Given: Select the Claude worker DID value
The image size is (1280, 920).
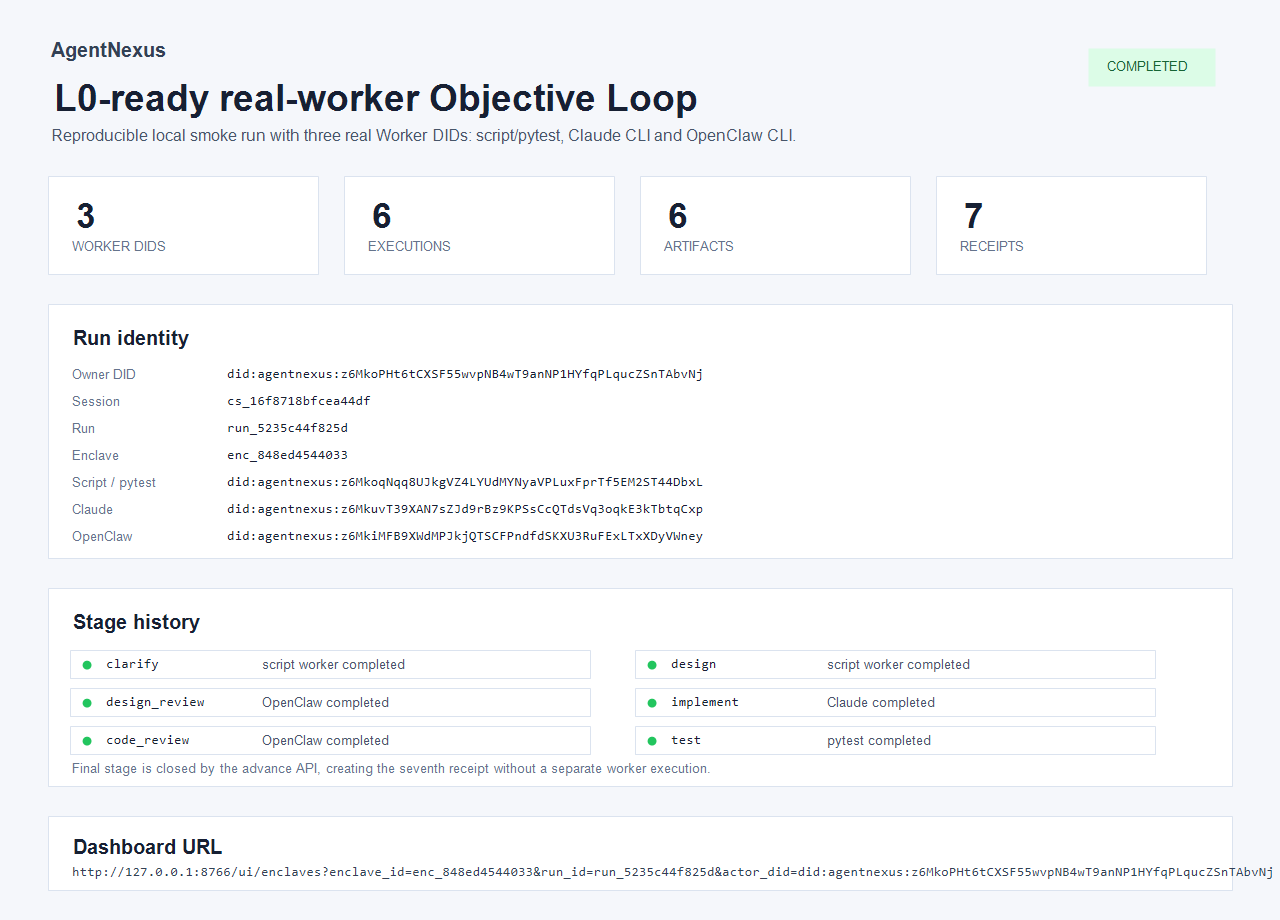Looking at the screenshot, I should [x=465, y=509].
